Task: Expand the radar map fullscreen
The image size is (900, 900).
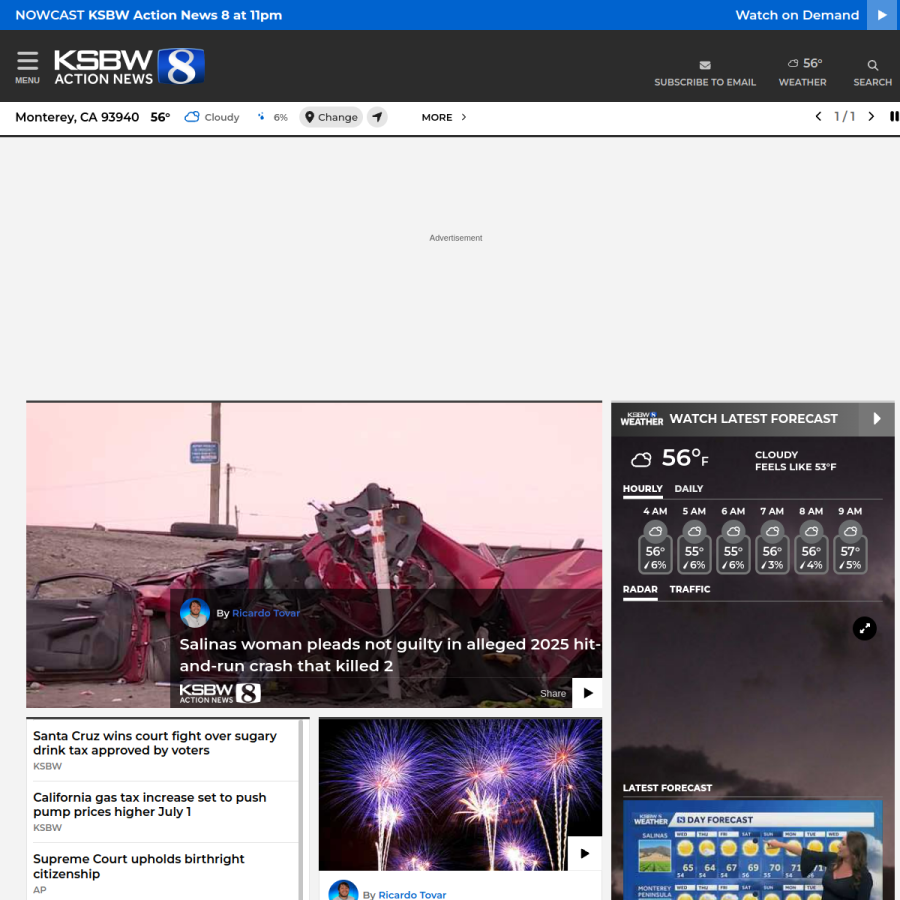Action: point(864,629)
